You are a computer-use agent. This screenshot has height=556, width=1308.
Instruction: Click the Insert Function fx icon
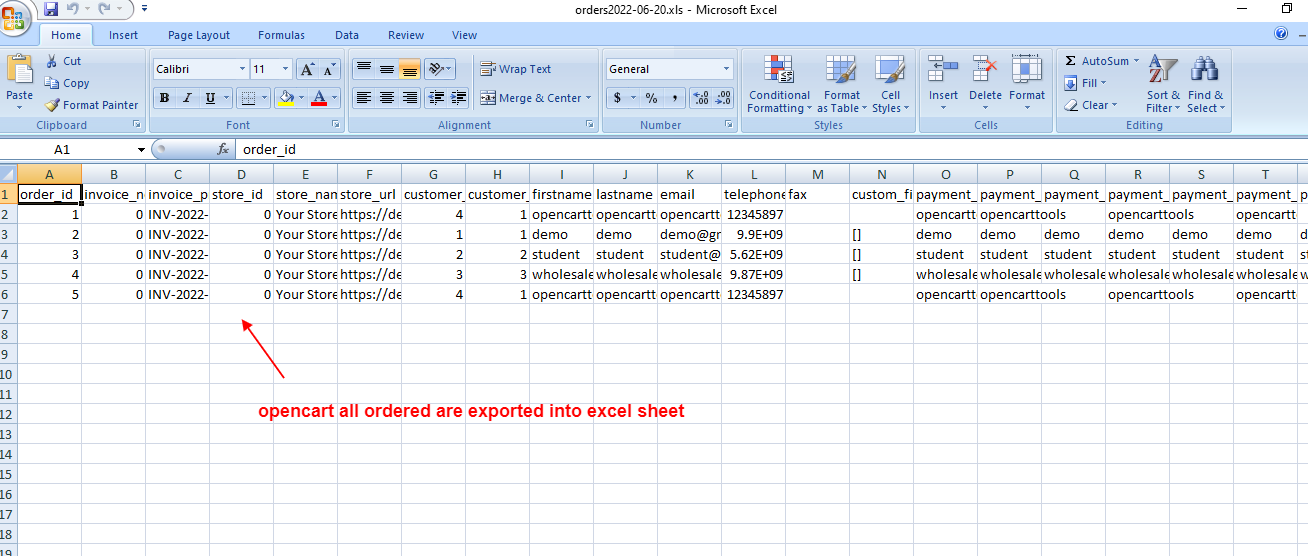(224, 149)
